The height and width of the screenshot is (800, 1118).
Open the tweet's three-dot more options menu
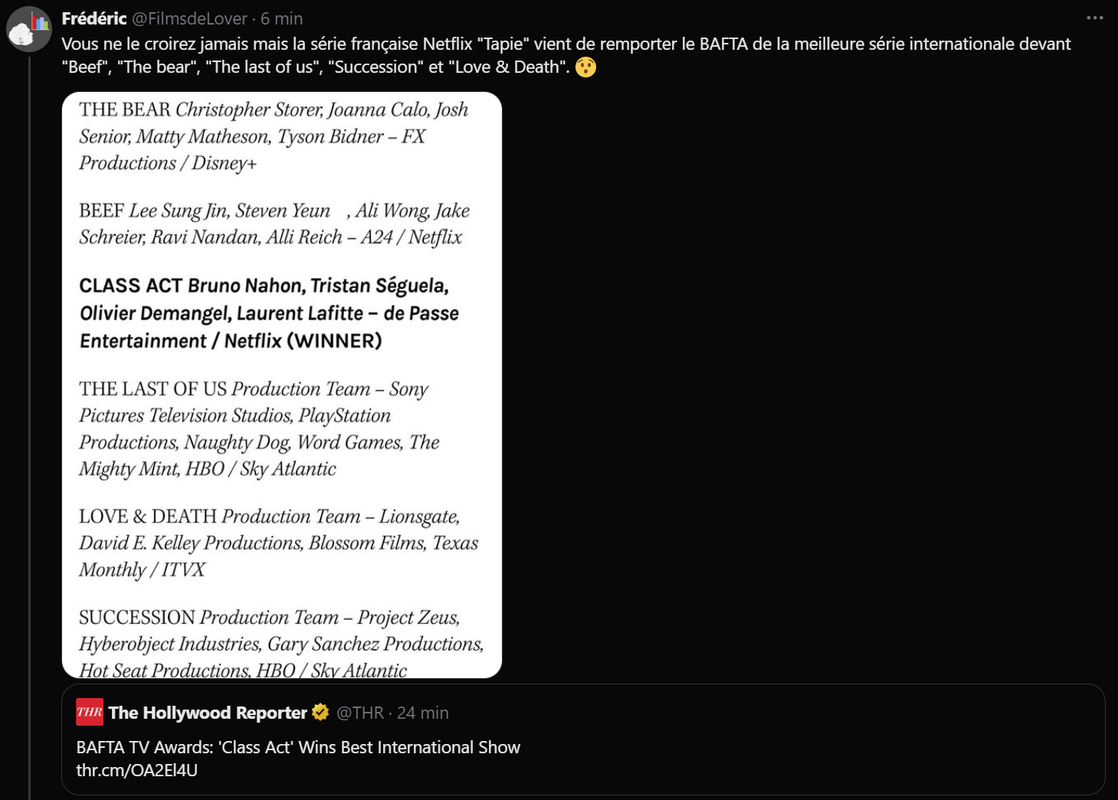point(1094,19)
